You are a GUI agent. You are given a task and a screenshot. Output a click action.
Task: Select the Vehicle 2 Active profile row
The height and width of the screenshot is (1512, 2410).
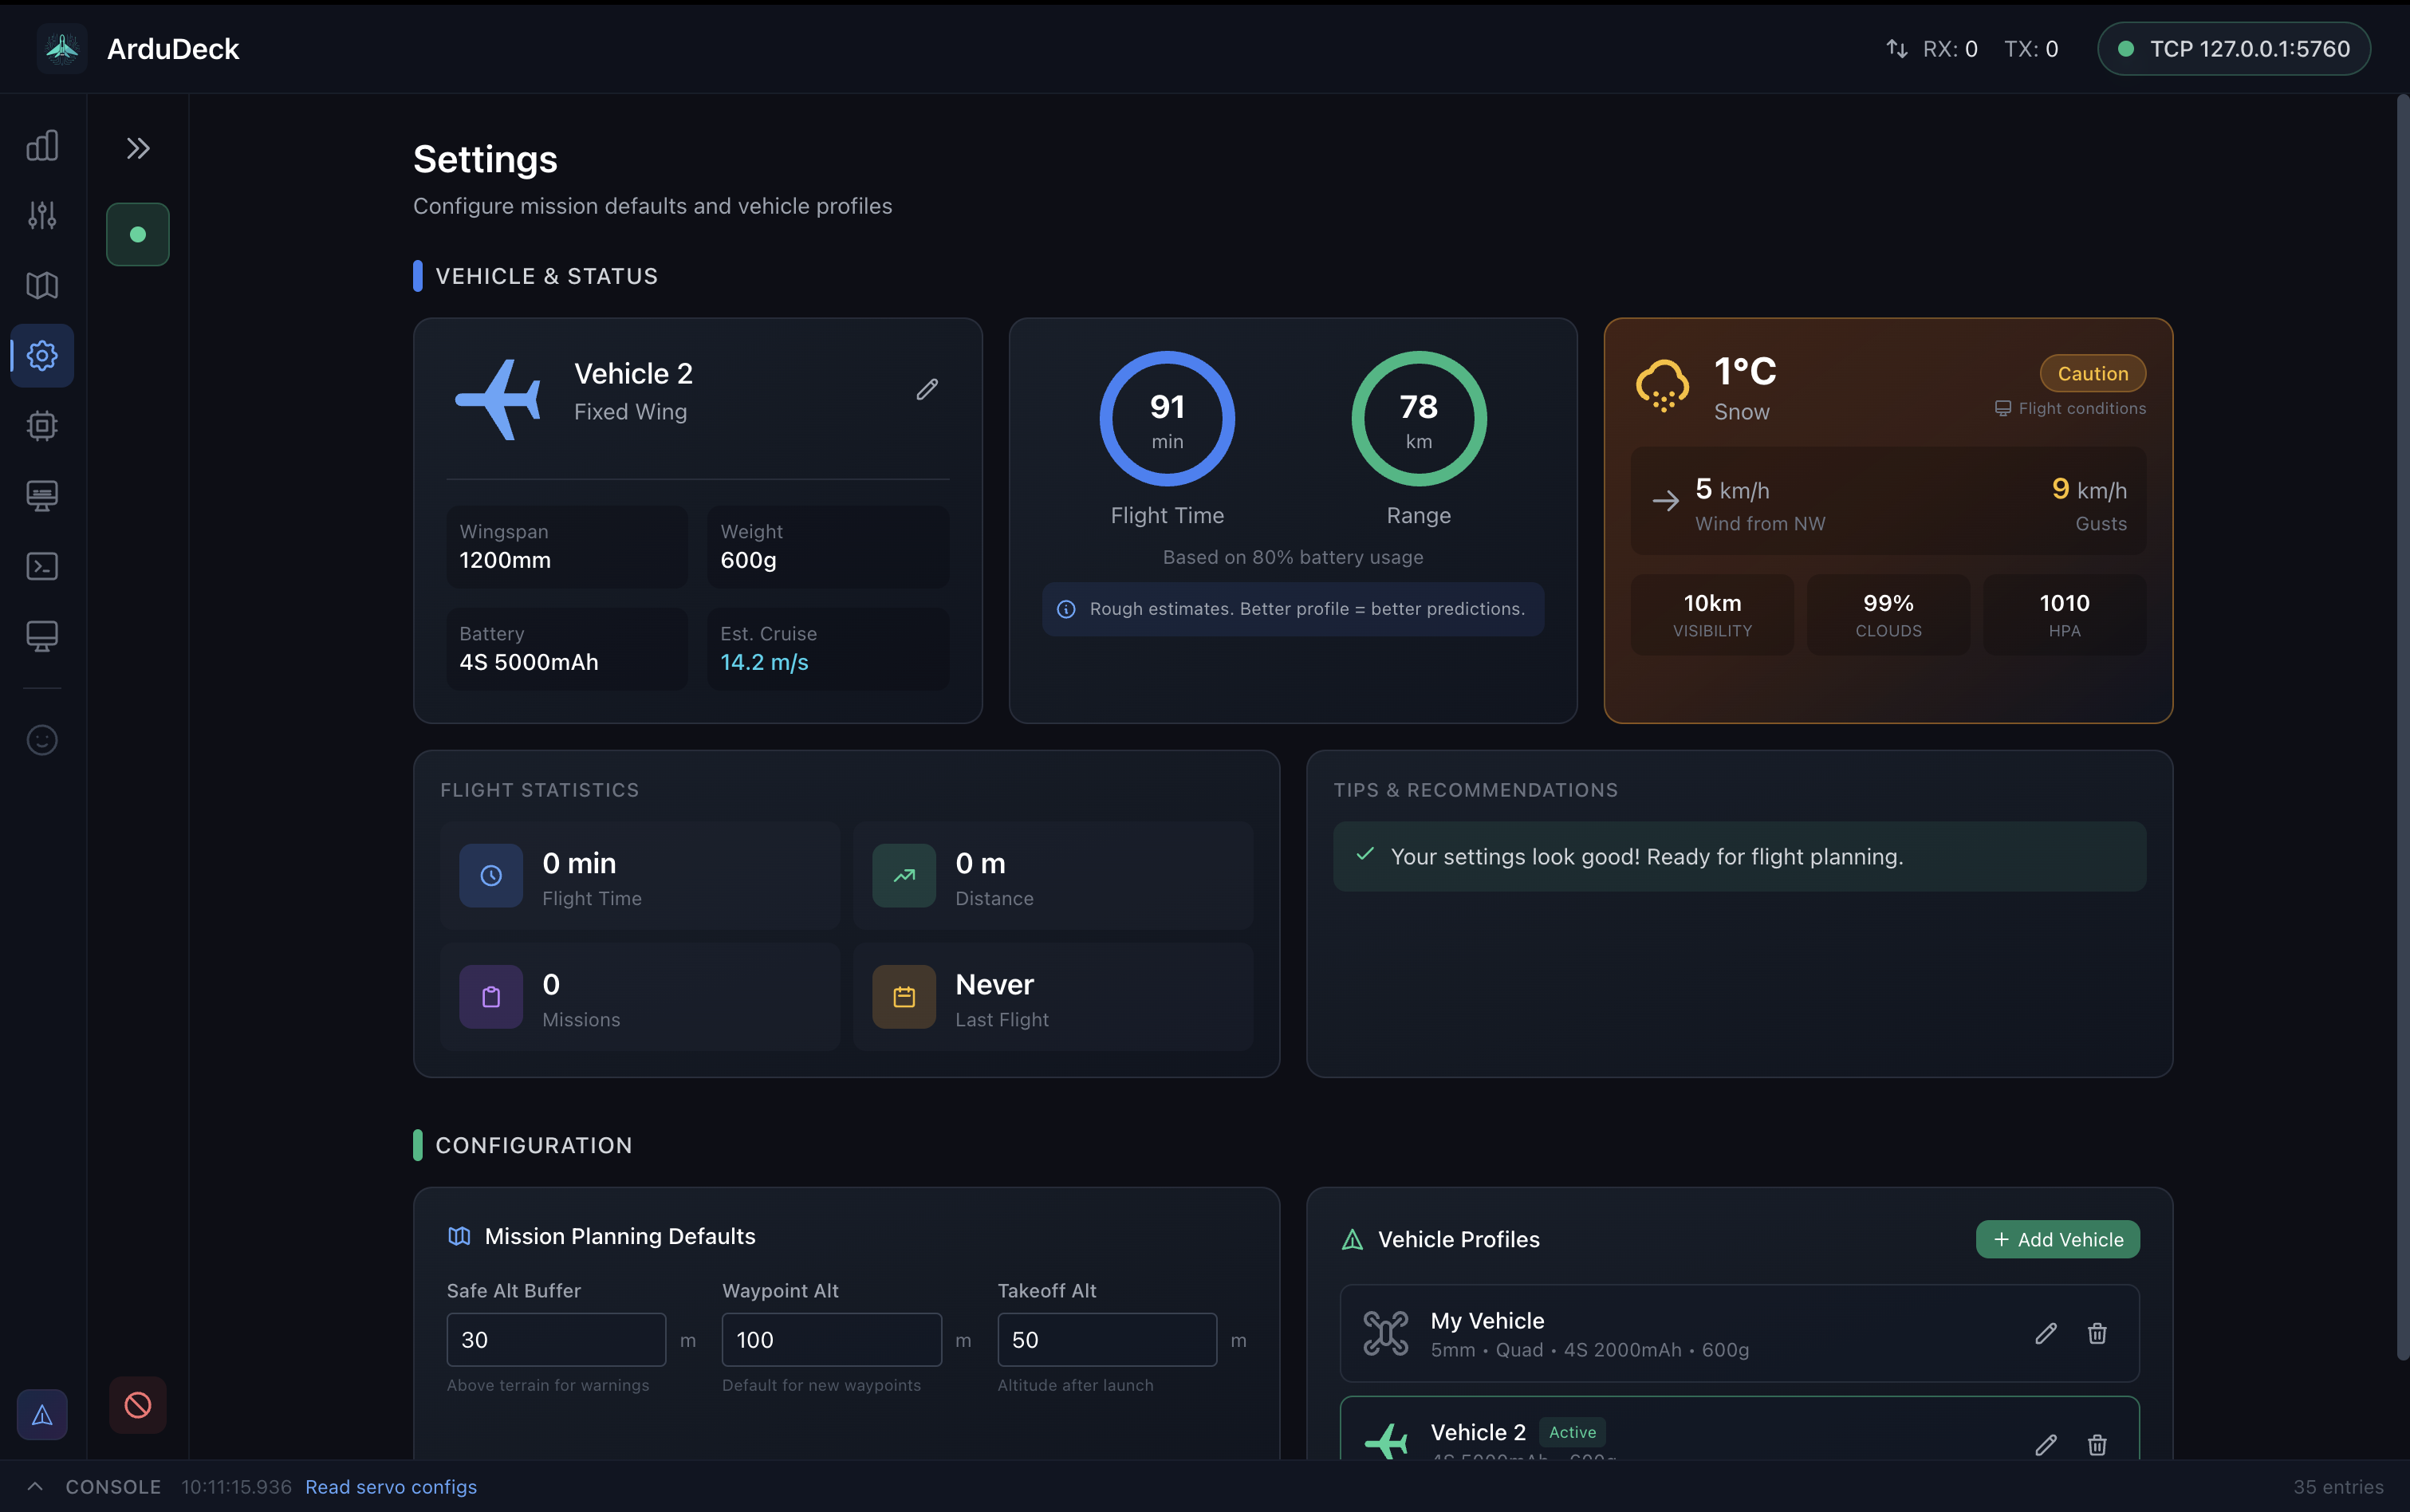pos(1739,1430)
